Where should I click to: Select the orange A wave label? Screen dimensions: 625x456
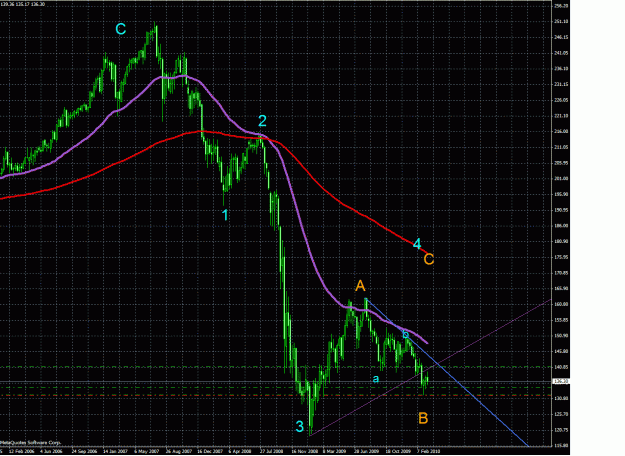[360, 286]
